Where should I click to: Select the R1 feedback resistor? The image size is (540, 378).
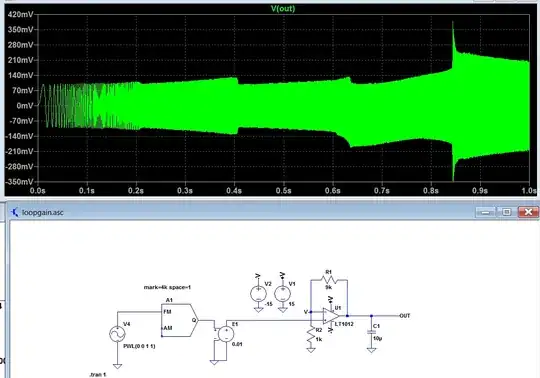coord(329,280)
